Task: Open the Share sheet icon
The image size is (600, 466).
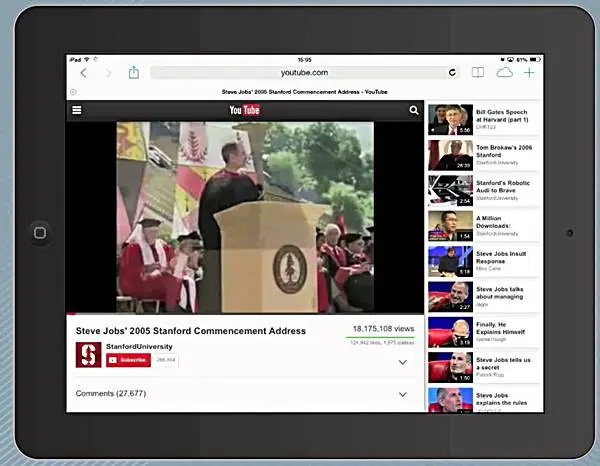Action: click(134, 72)
